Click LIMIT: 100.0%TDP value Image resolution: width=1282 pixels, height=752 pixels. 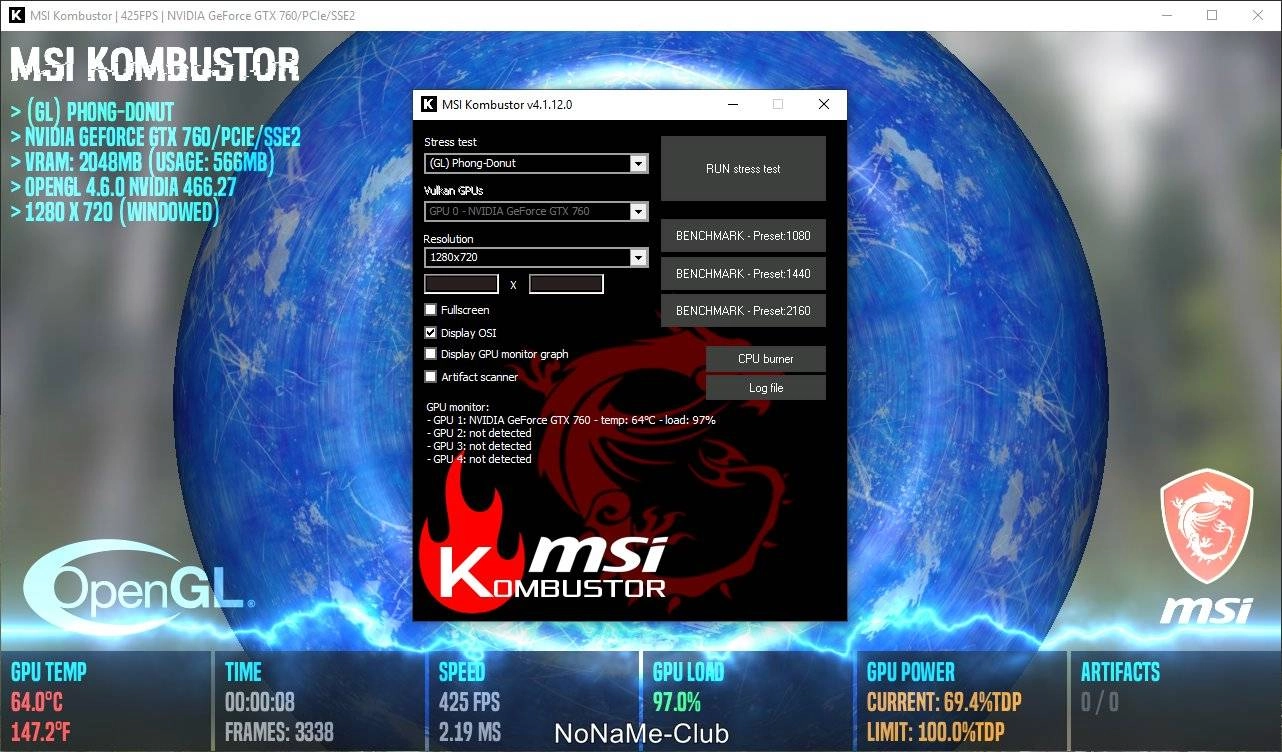(x=936, y=732)
